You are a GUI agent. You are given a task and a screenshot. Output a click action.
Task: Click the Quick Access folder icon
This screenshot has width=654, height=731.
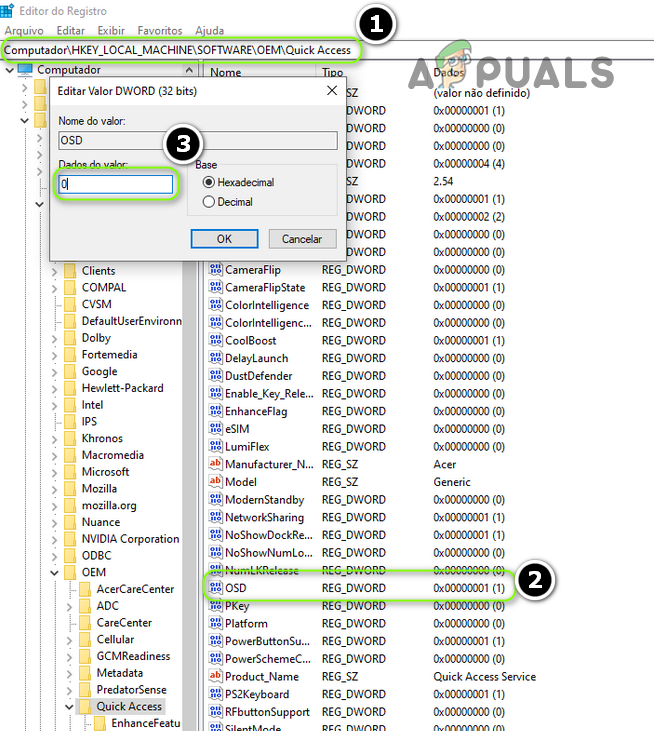point(85,706)
